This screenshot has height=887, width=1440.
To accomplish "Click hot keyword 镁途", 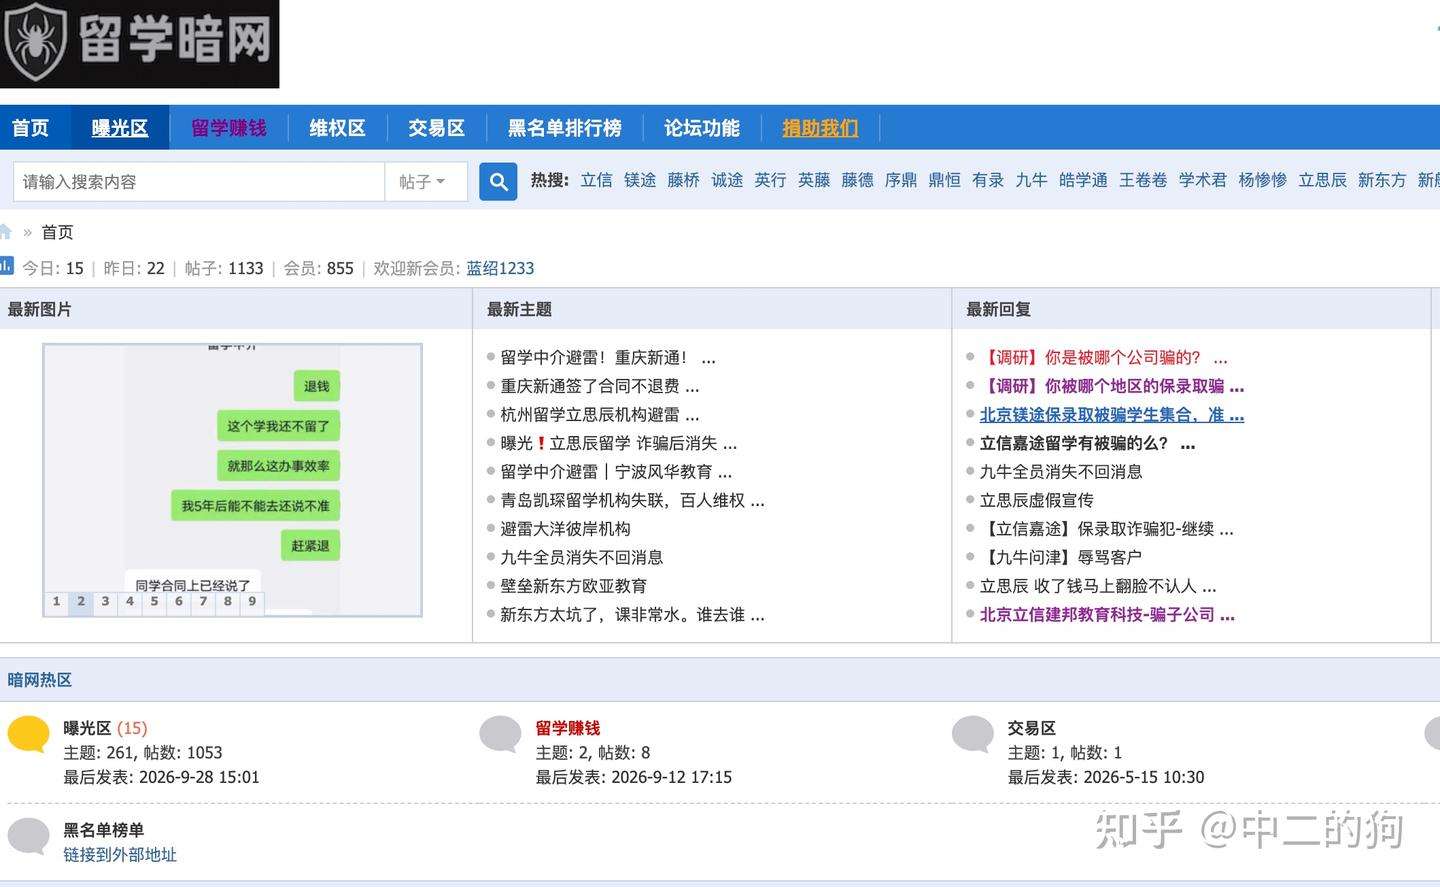I will tap(640, 180).
